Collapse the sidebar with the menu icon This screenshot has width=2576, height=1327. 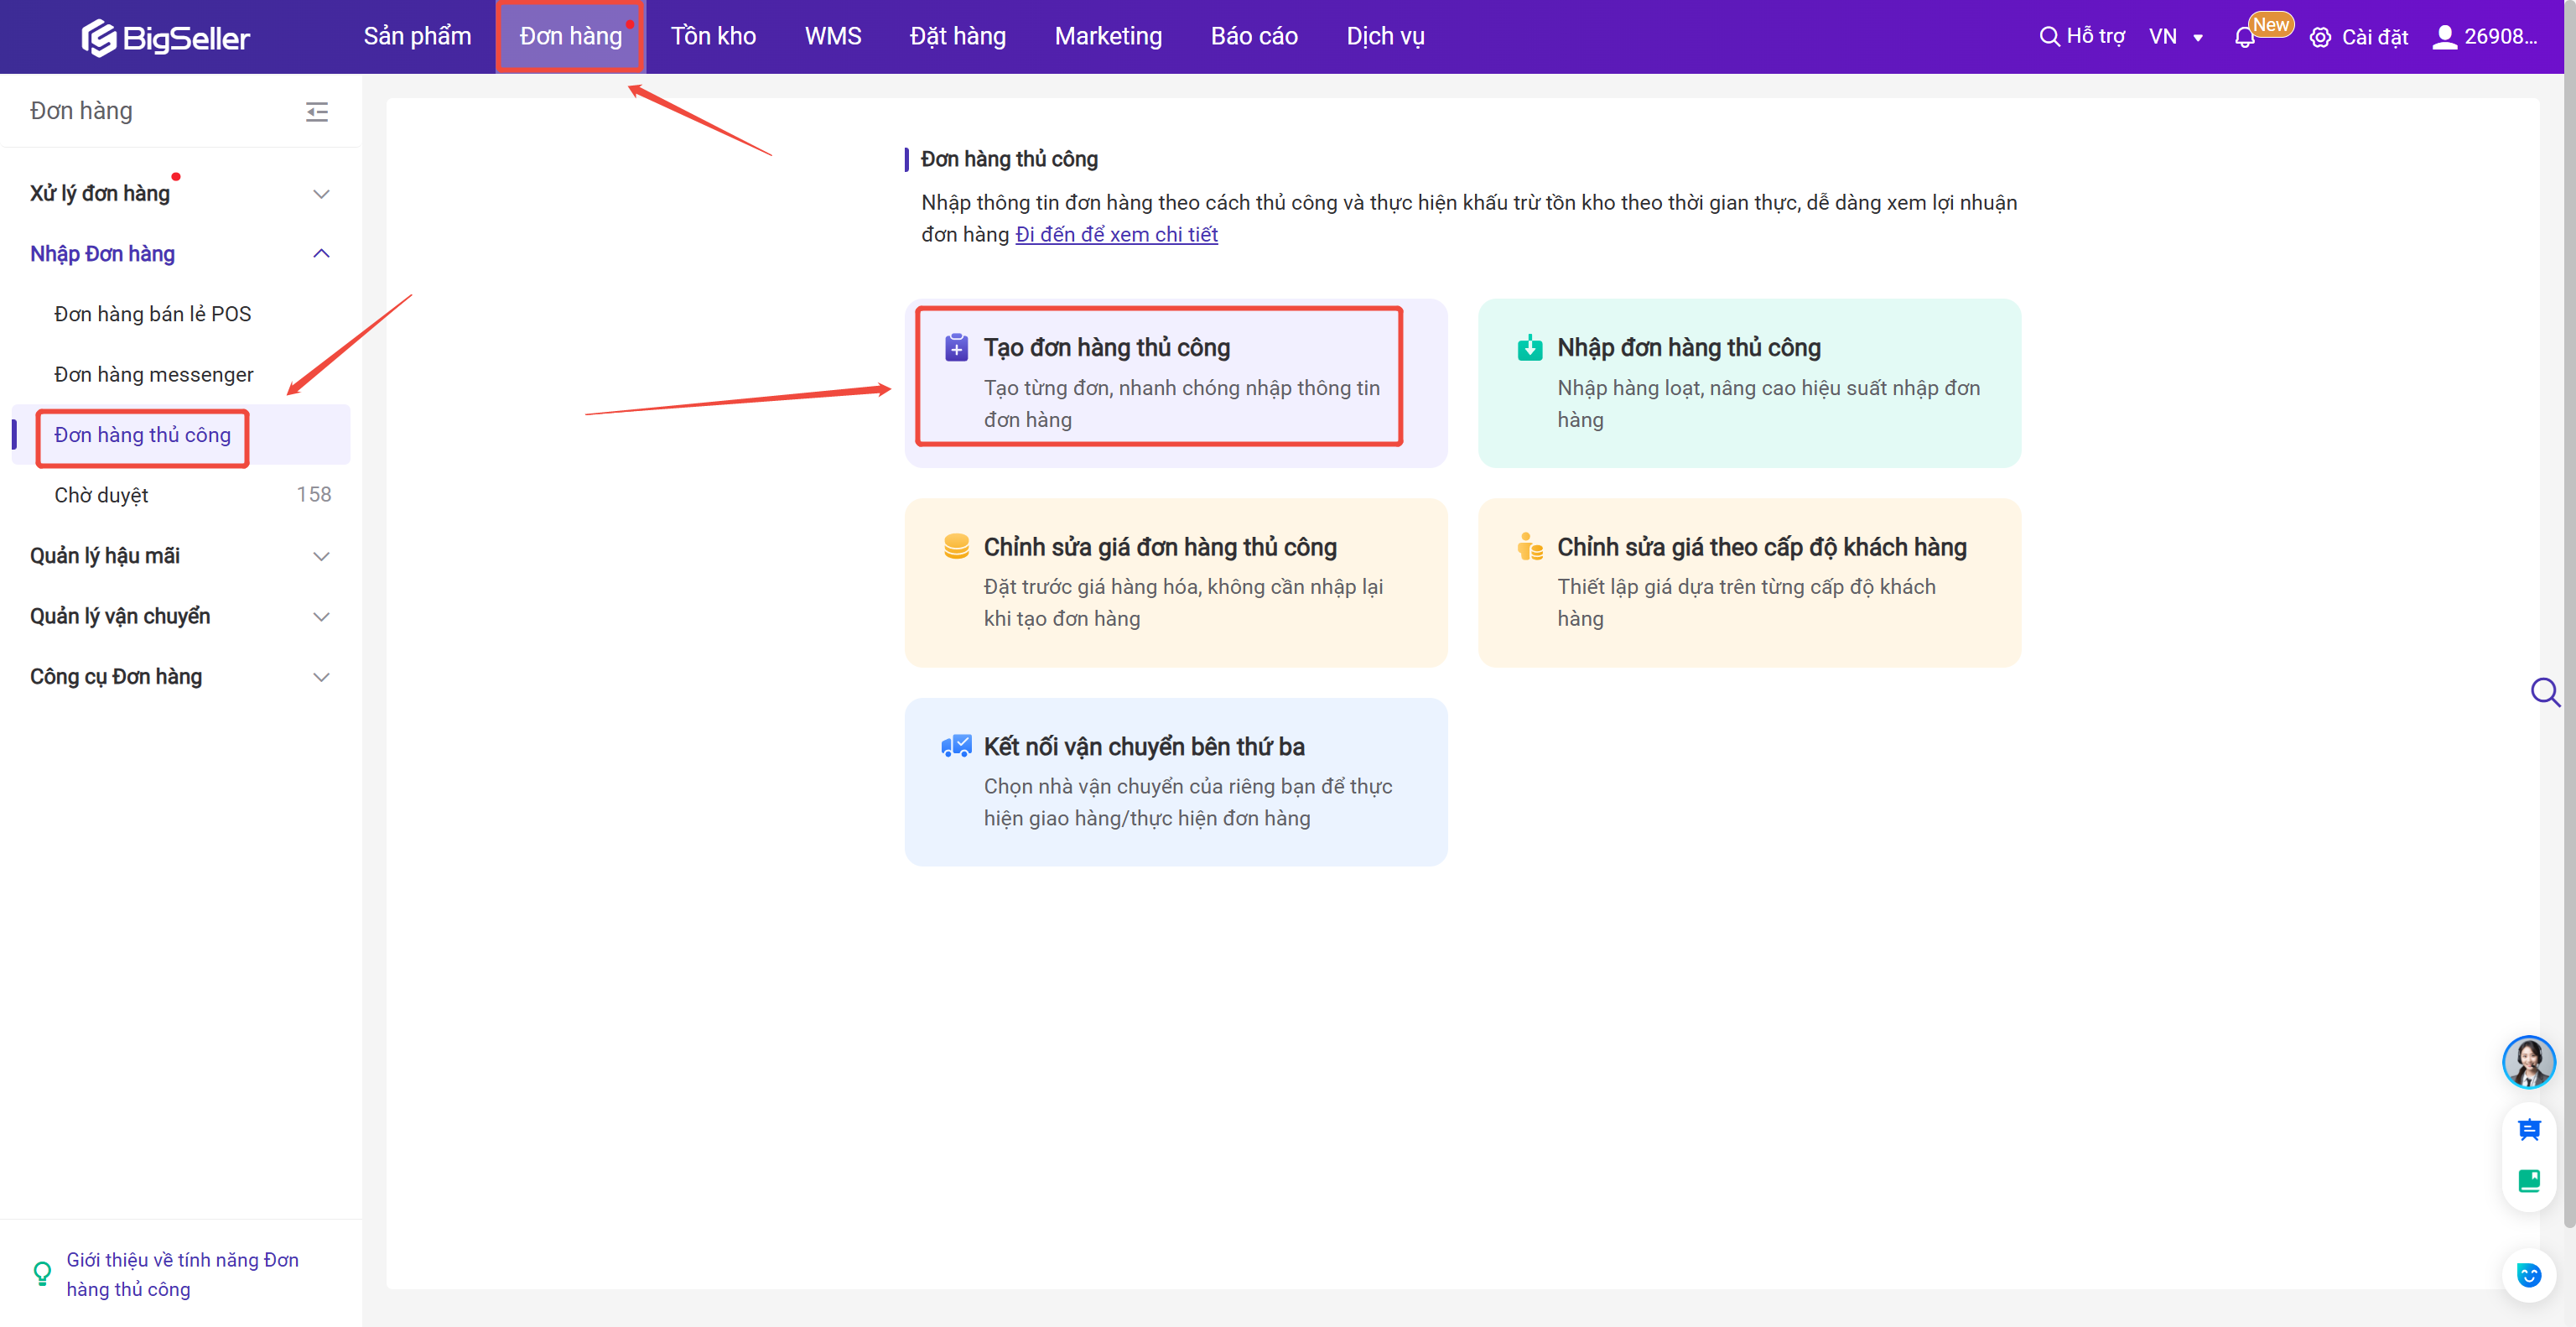(x=317, y=111)
